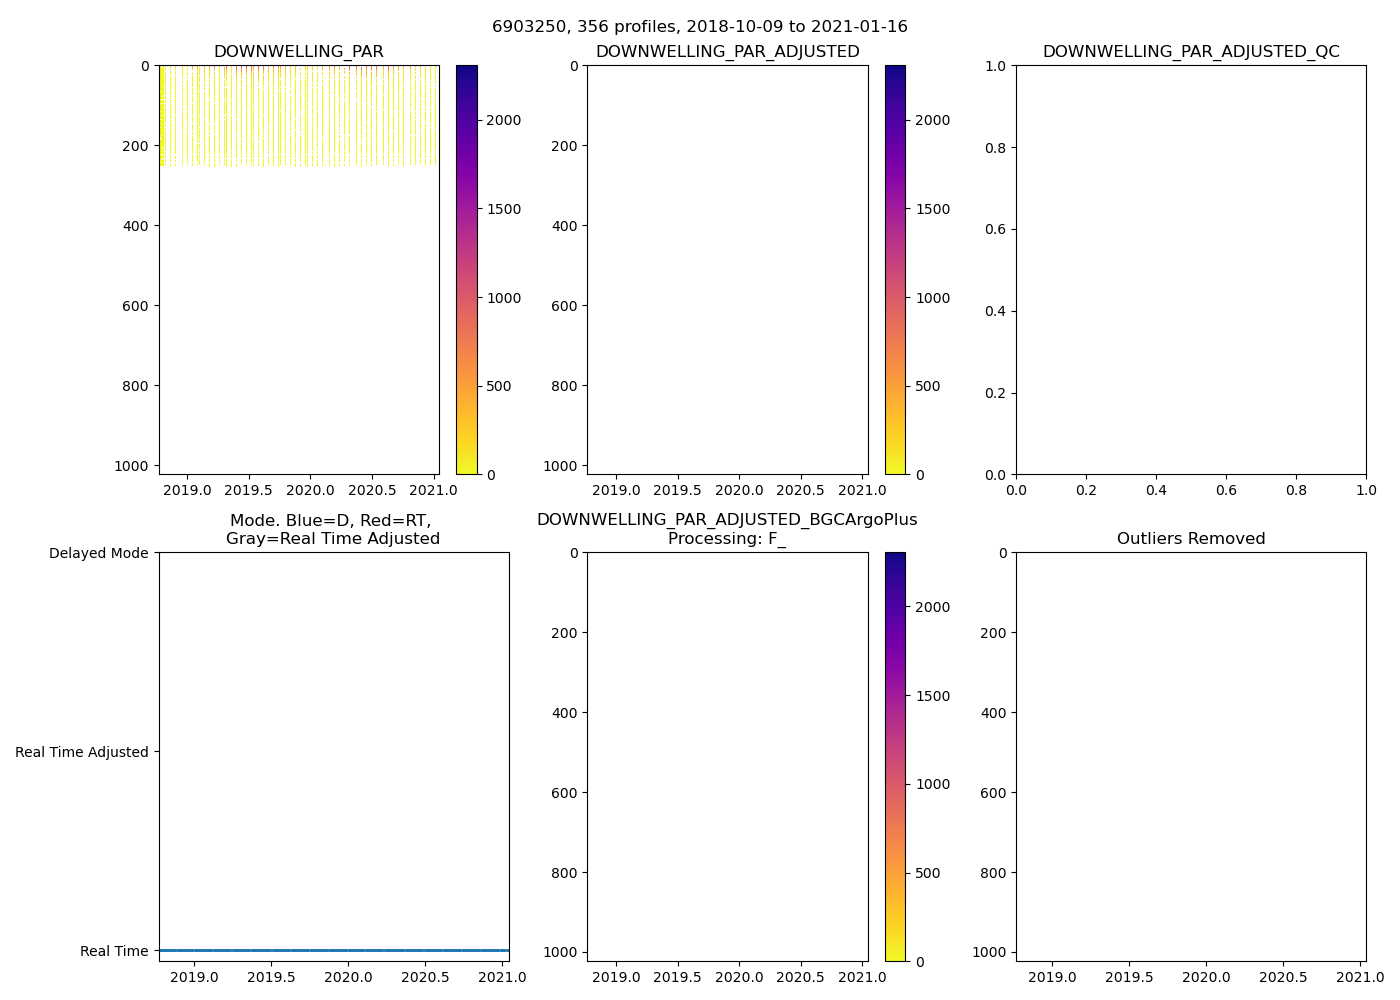Click the Real Time Adjusted y-axis label
This screenshot has height=1000, width=1400.
(81, 752)
